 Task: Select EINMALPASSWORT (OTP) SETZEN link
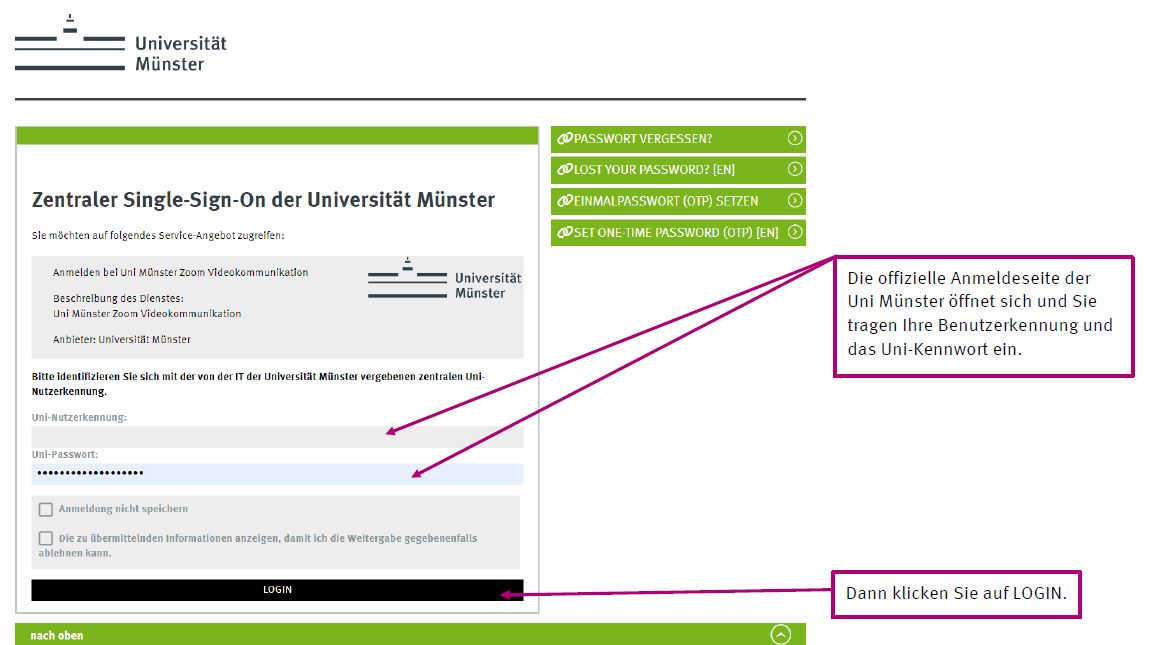coord(666,201)
